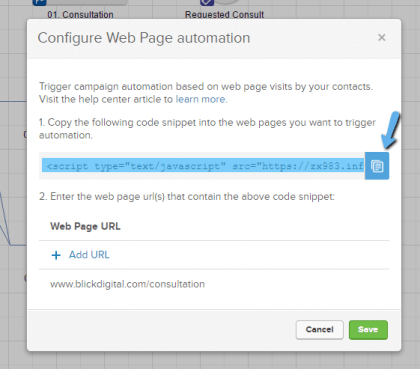This screenshot has width=420, height=369.
Task: Close the Configure Web Page automation dialog
Action: click(382, 37)
